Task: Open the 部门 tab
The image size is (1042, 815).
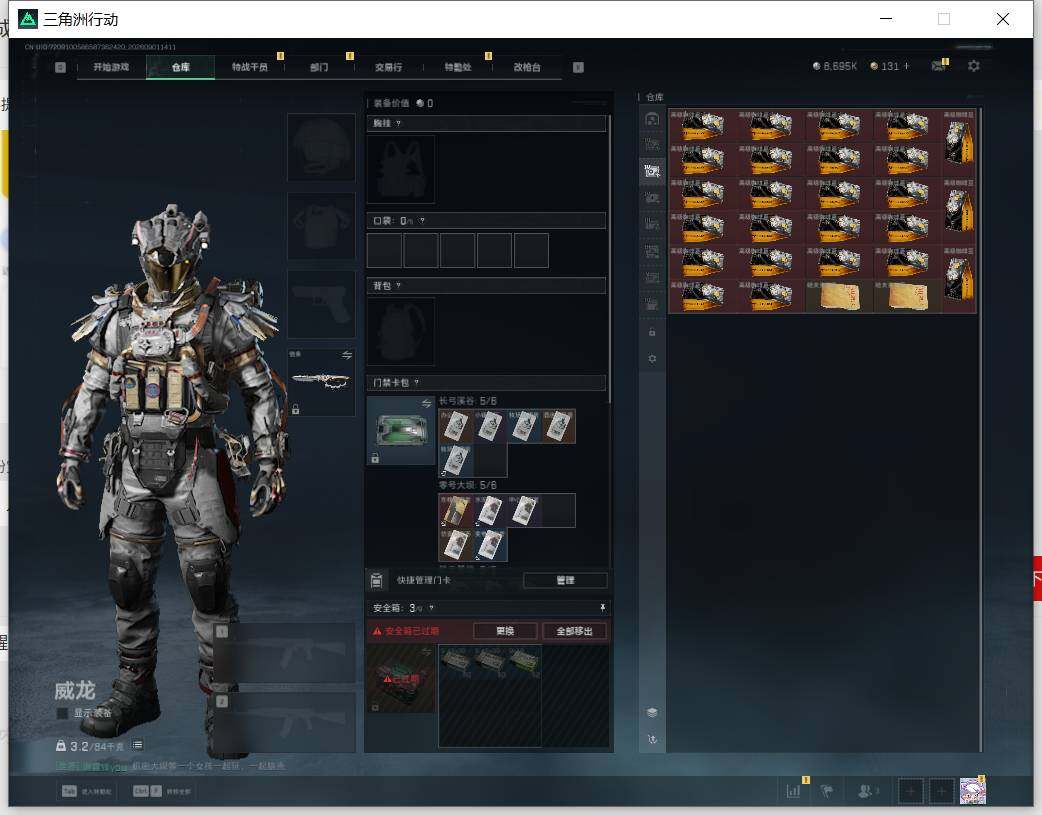Action: (319, 67)
